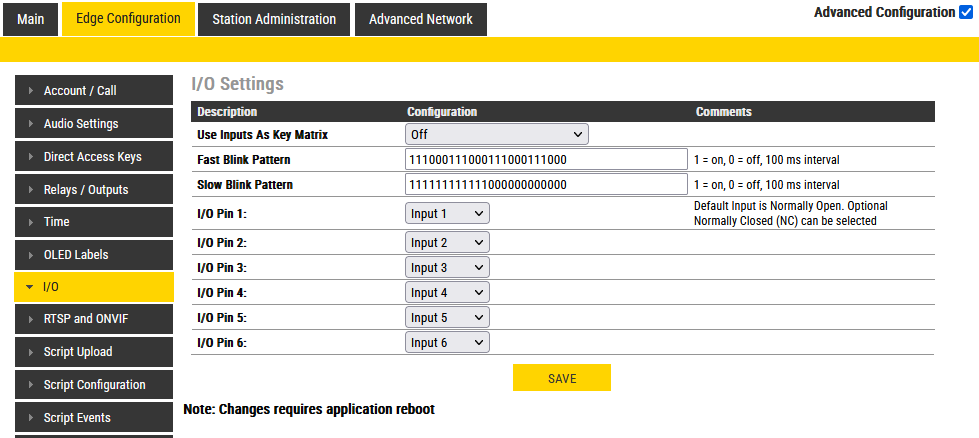Click the Fast Blink Pattern interval comment
This screenshot has width=979, height=438.
pyautogui.click(x=767, y=160)
